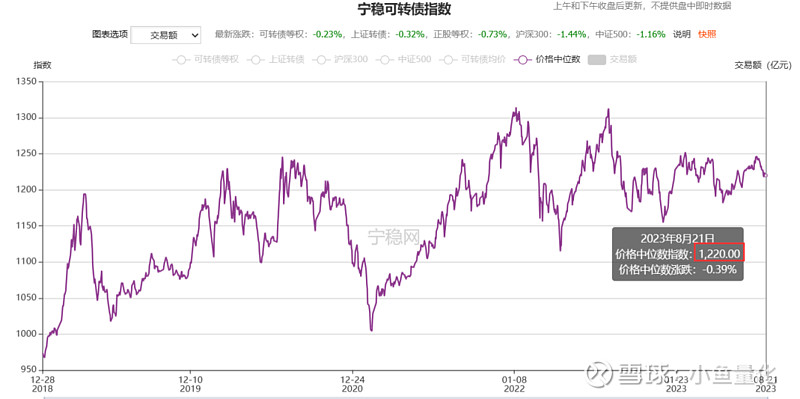Viewport: 800px width, 399px height.
Task: Click the gray 交易额 legend rectangle
Action: tap(597, 60)
